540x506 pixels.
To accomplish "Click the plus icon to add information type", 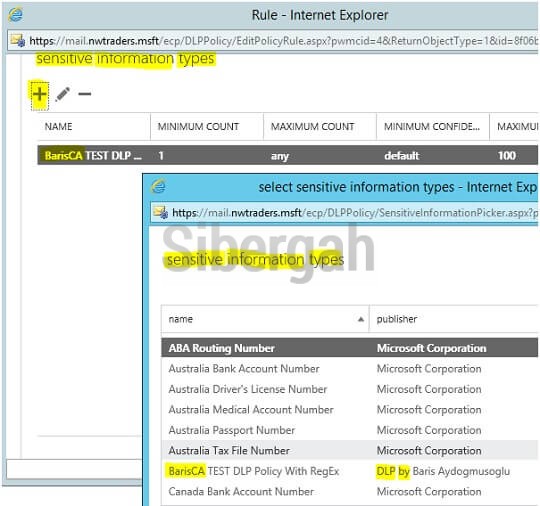I will tap(40, 94).
